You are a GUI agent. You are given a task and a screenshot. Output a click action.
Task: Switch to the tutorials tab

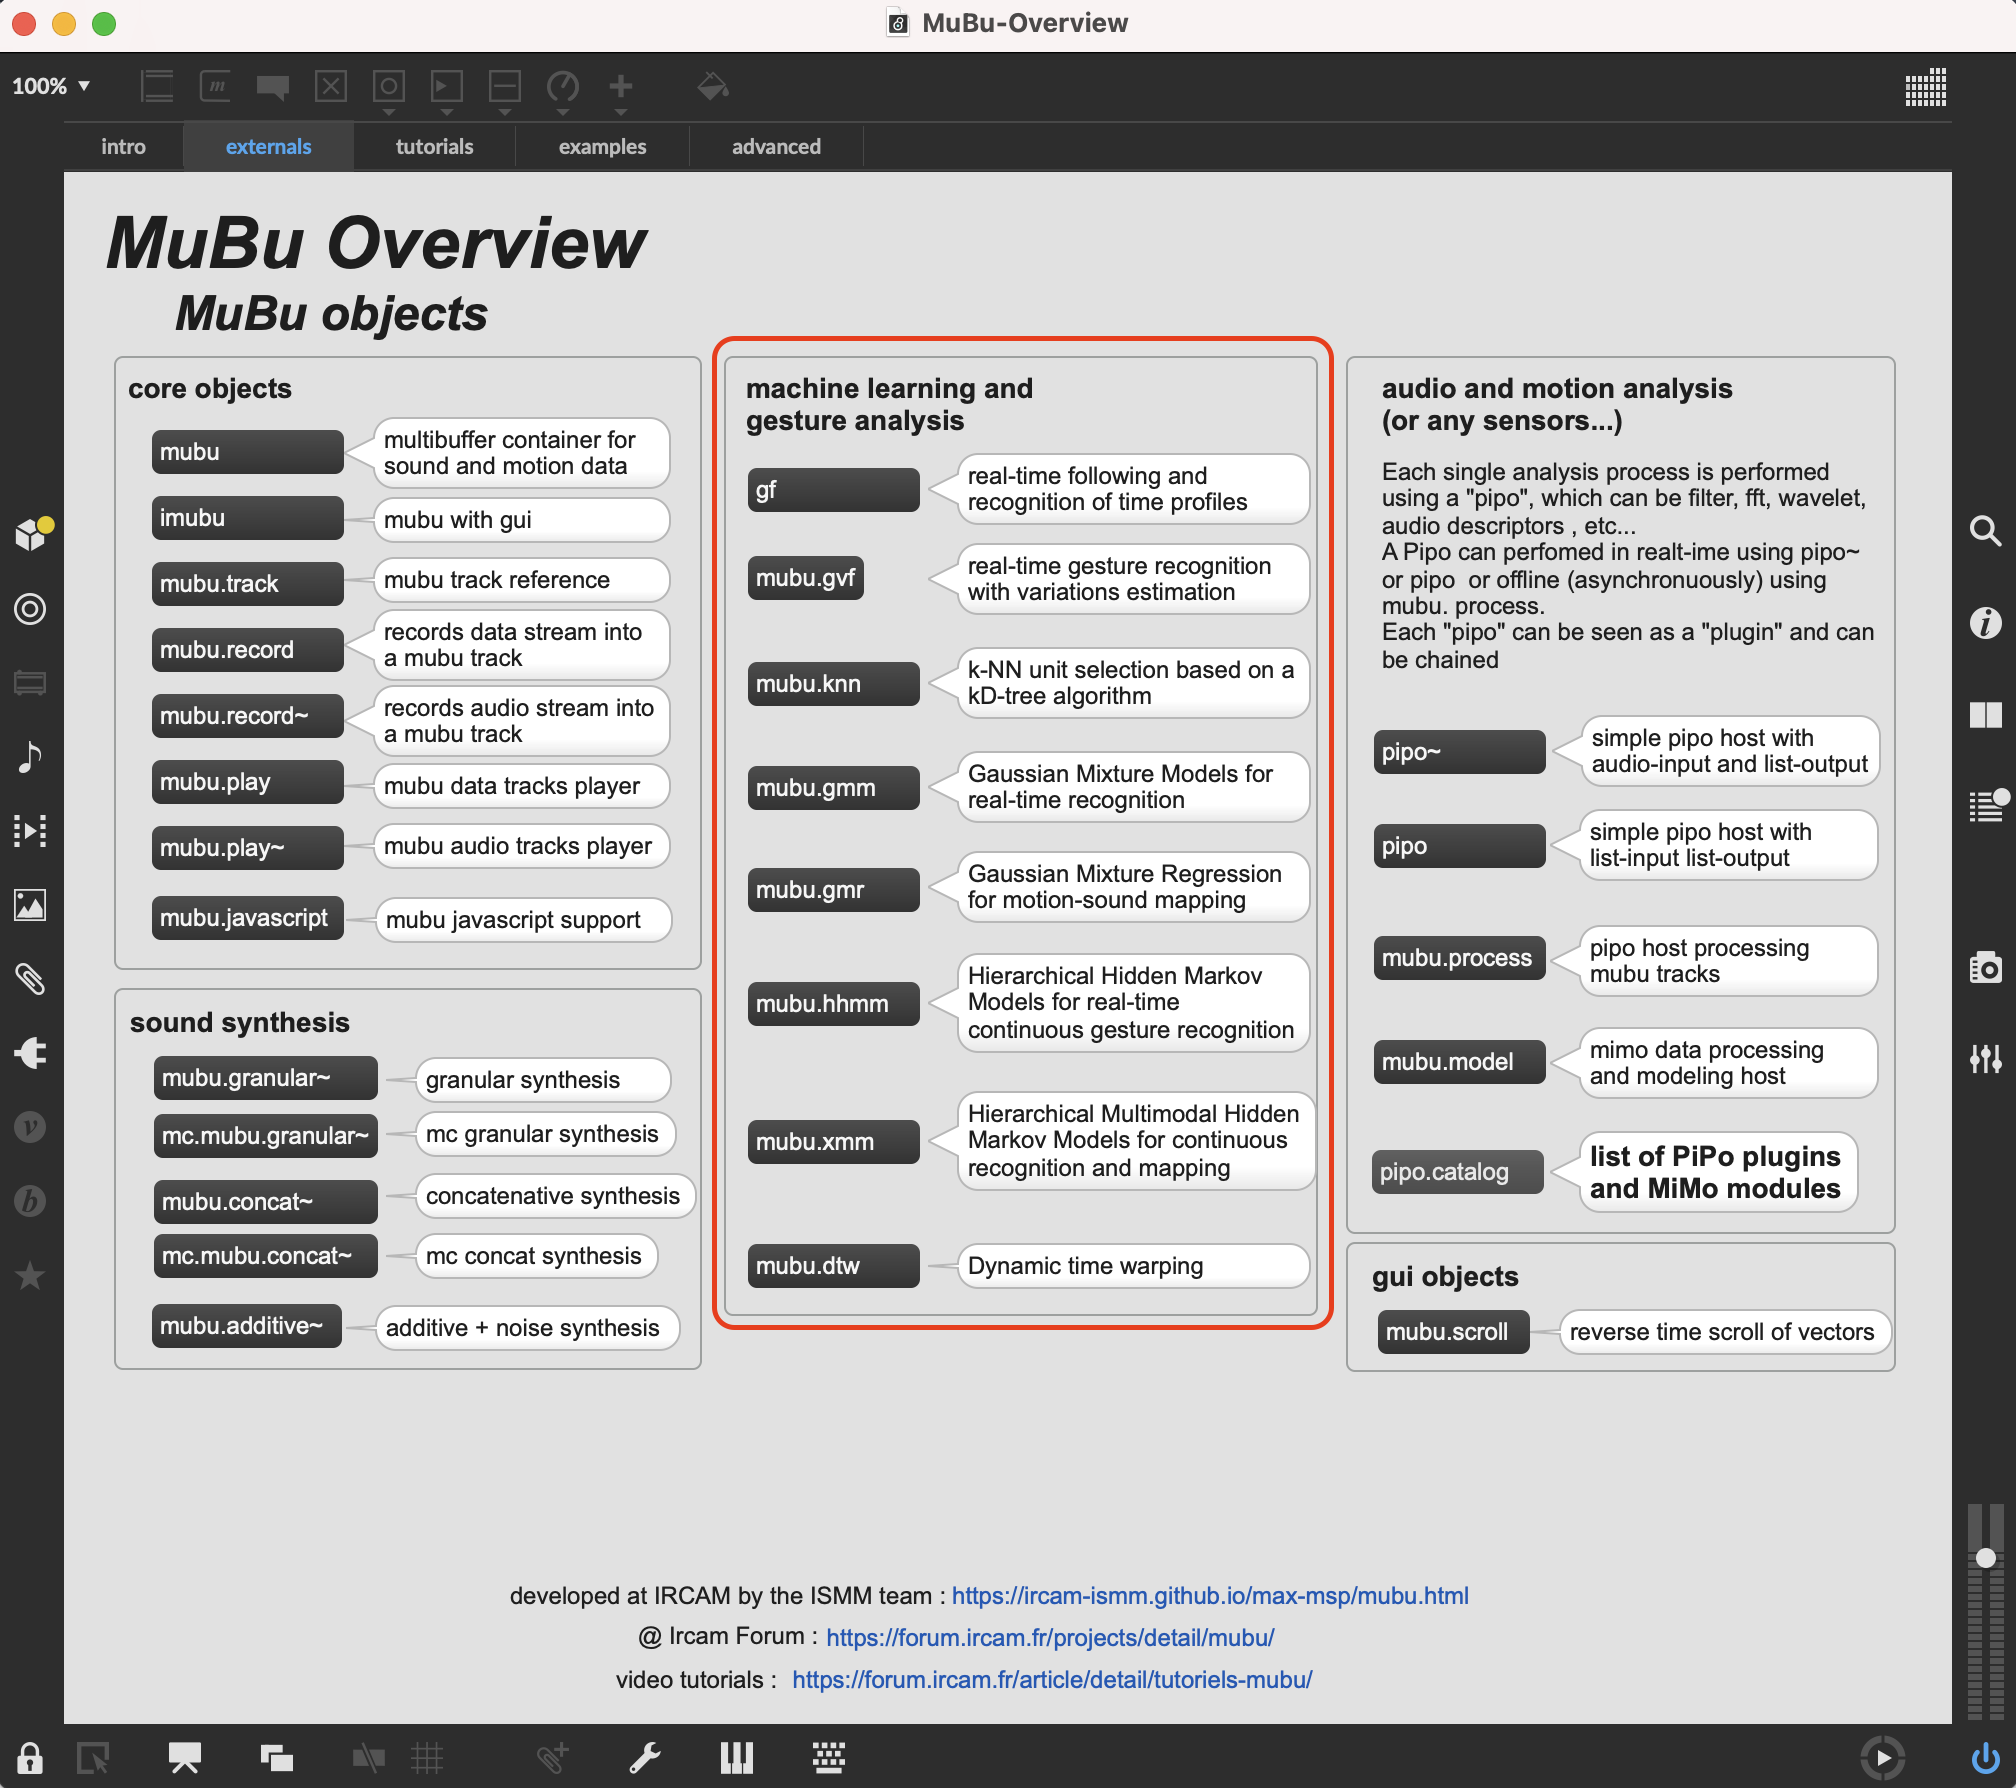point(434,147)
